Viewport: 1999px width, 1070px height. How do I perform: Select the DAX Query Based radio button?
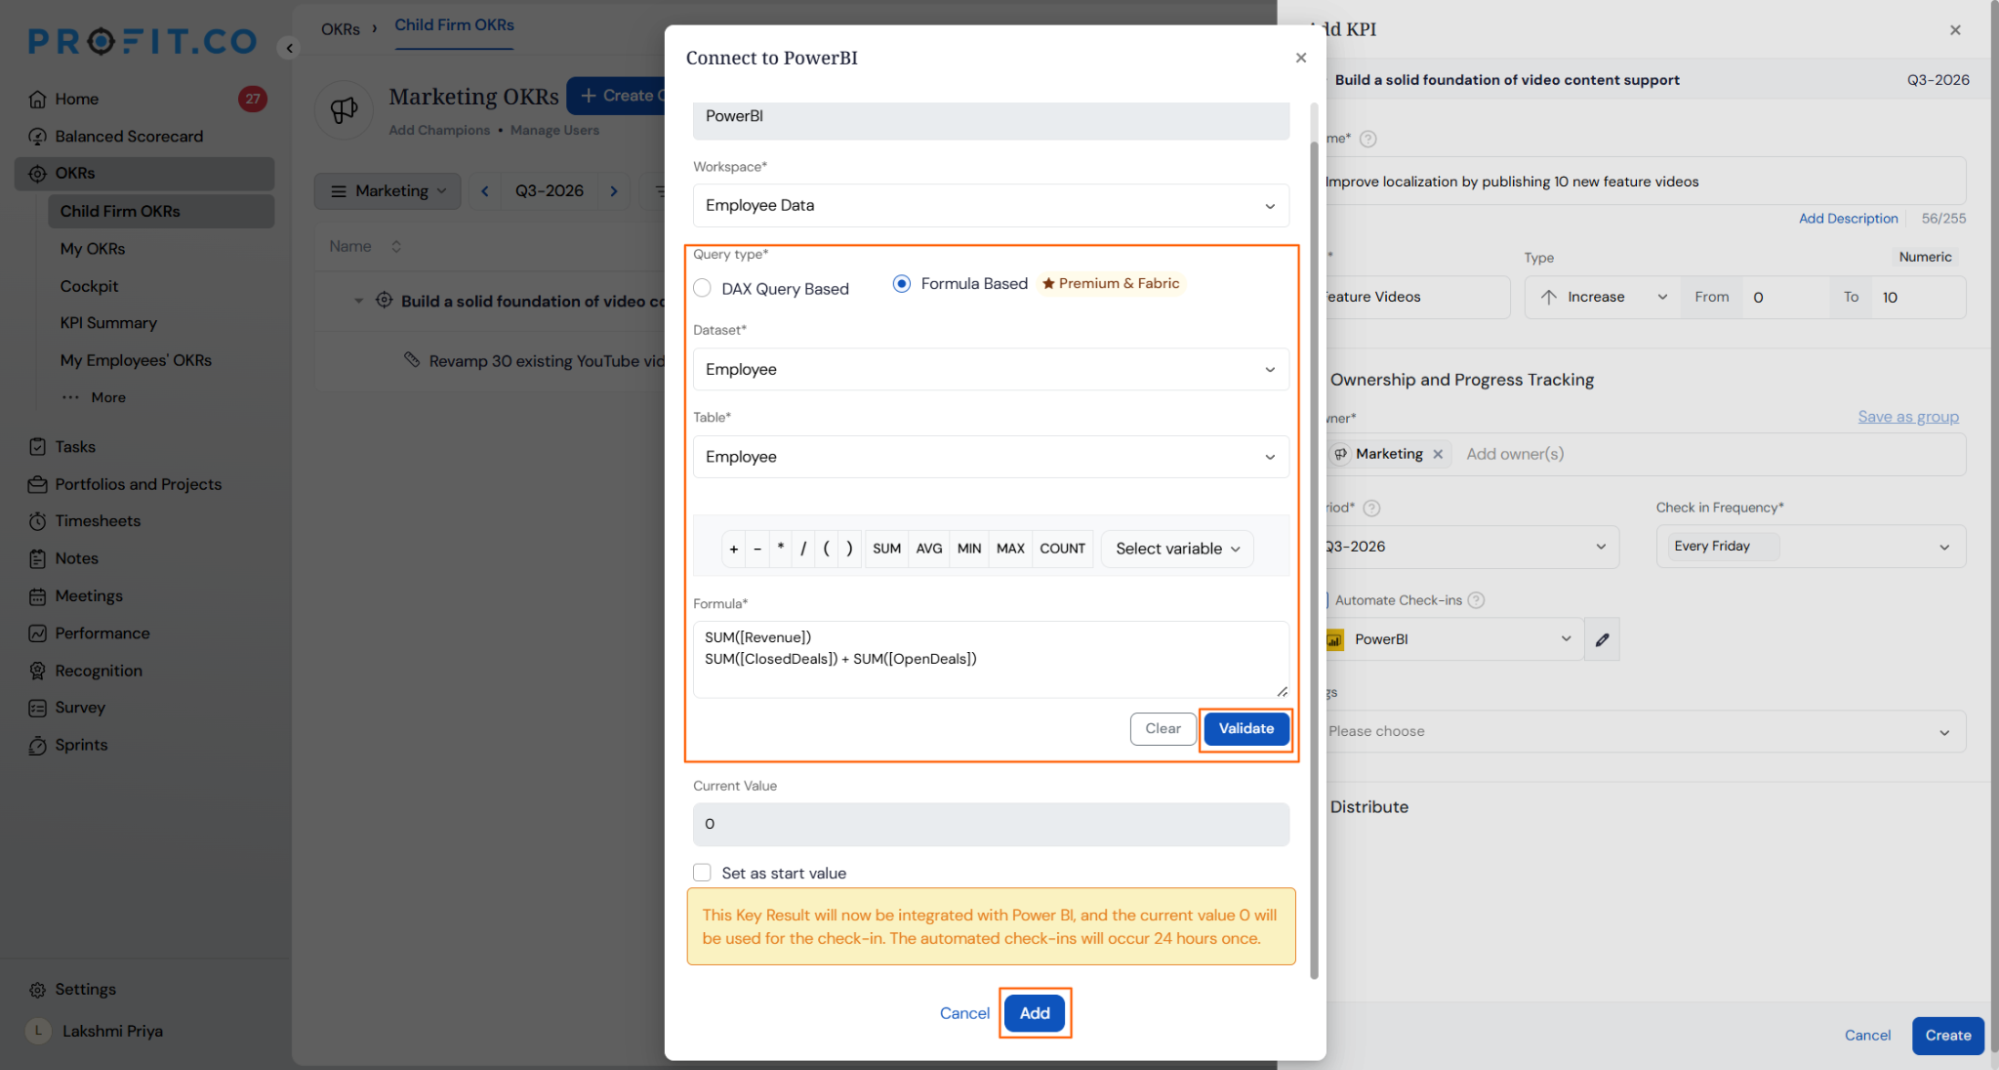pos(703,288)
